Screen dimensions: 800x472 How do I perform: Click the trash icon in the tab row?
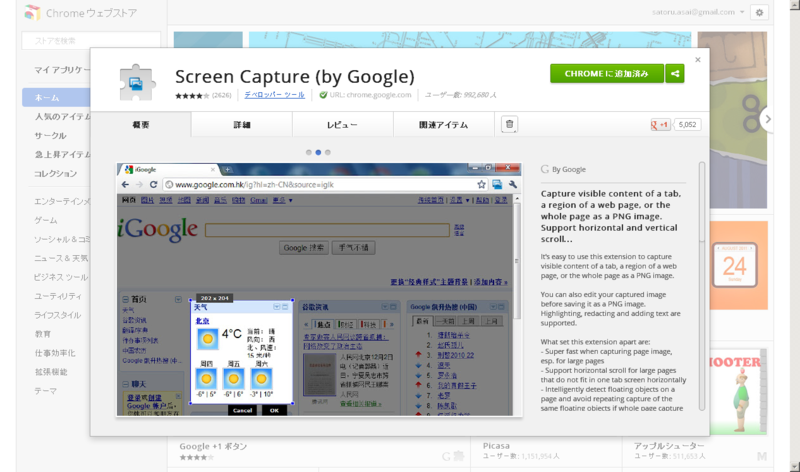point(509,124)
